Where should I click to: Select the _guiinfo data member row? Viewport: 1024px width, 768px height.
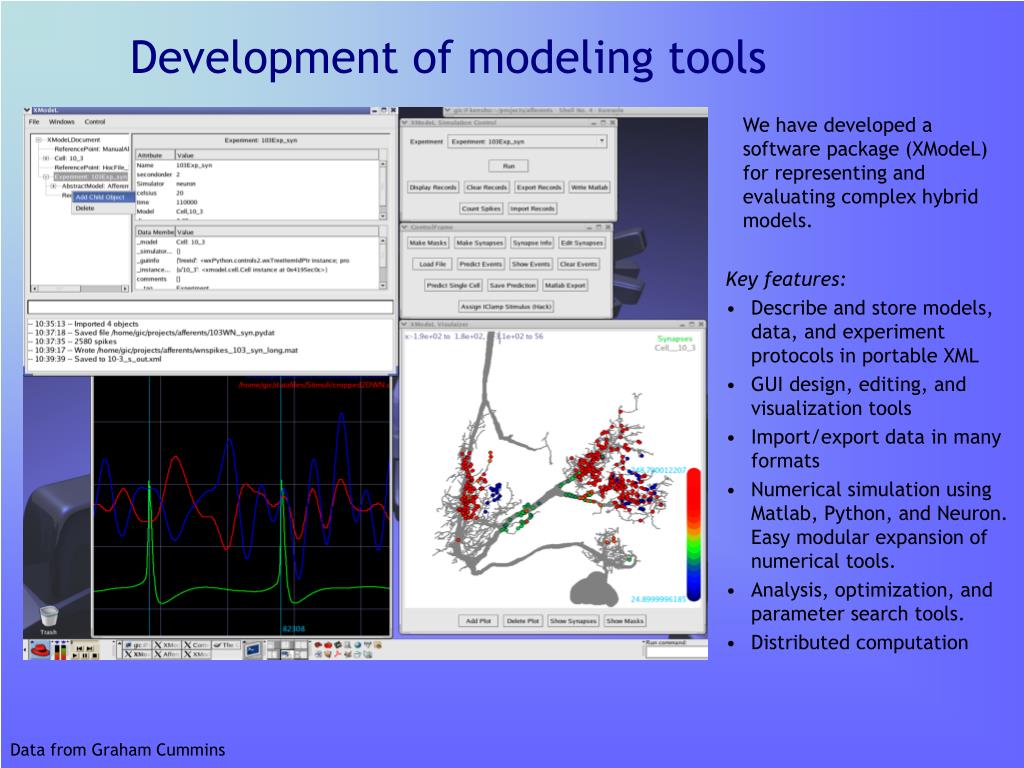click(x=257, y=261)
